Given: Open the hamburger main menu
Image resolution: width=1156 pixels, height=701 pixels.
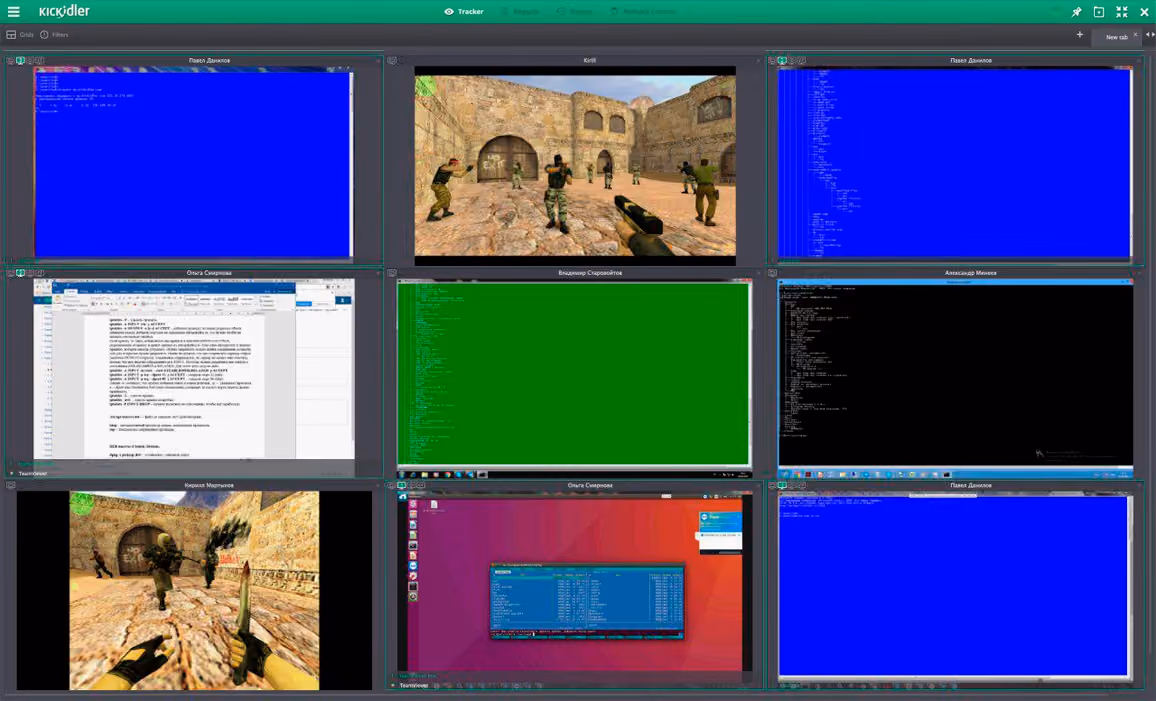Looking at the screenshot, I should [13, 12].
